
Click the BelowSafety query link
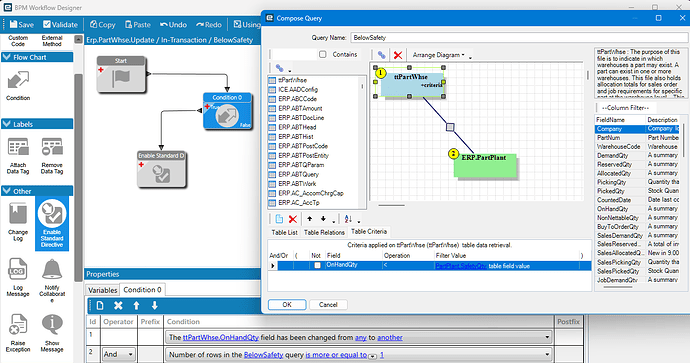click(x=264, y=355)
